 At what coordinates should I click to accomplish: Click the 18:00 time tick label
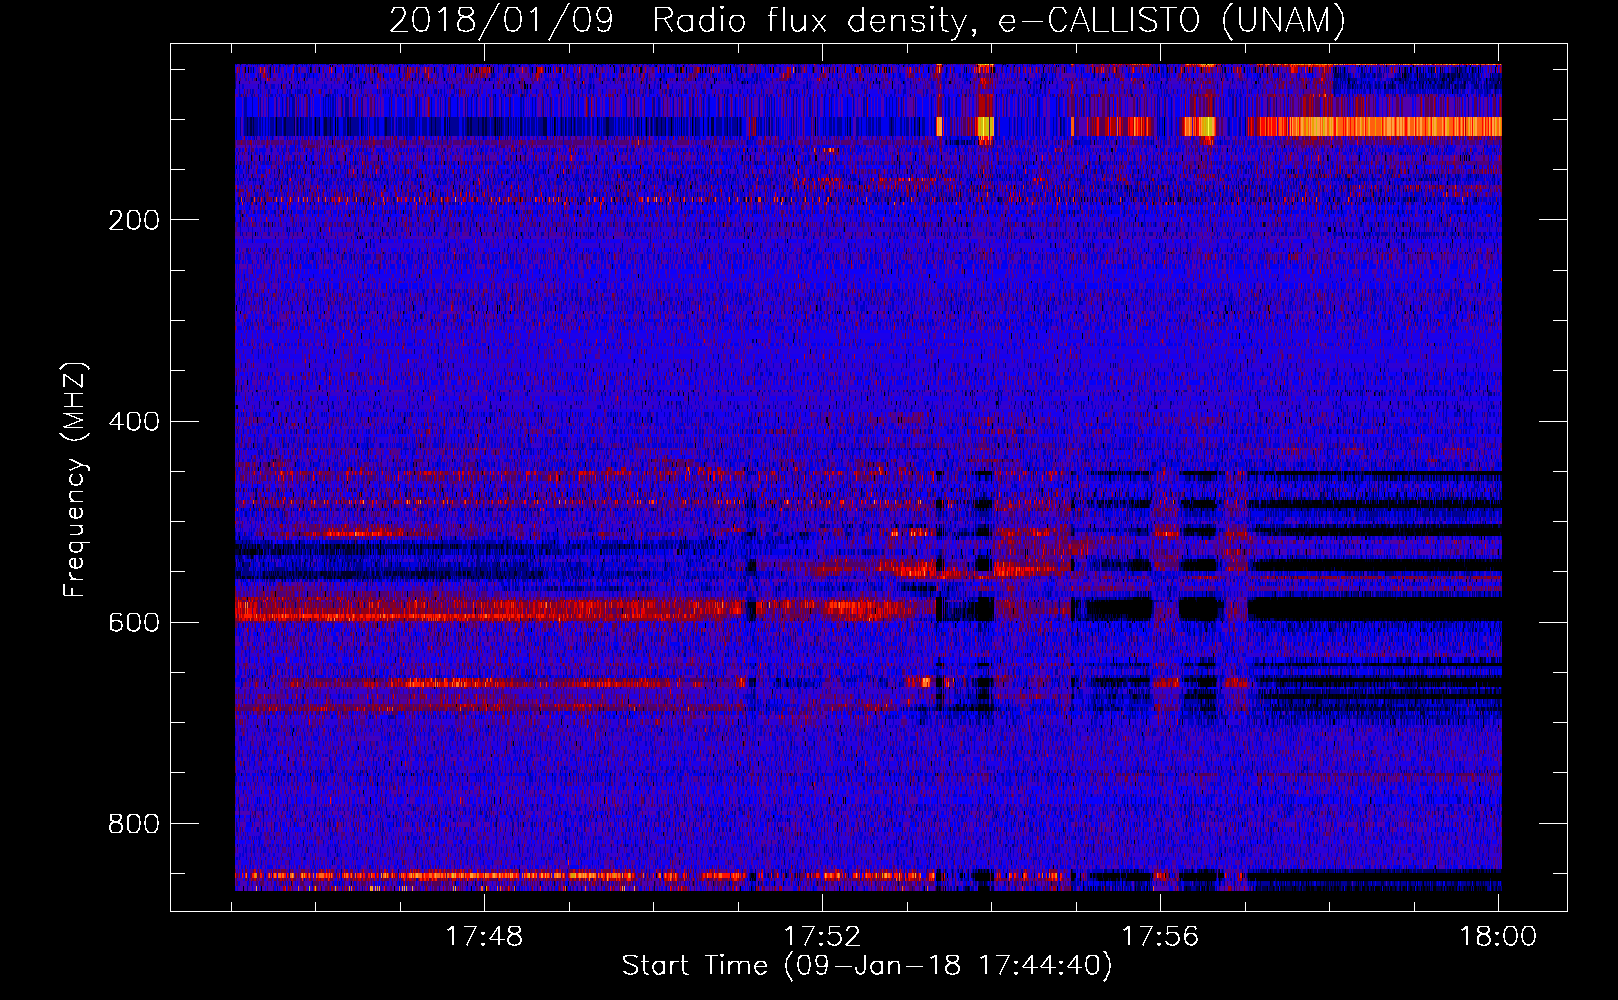[x=1498, y=936]
